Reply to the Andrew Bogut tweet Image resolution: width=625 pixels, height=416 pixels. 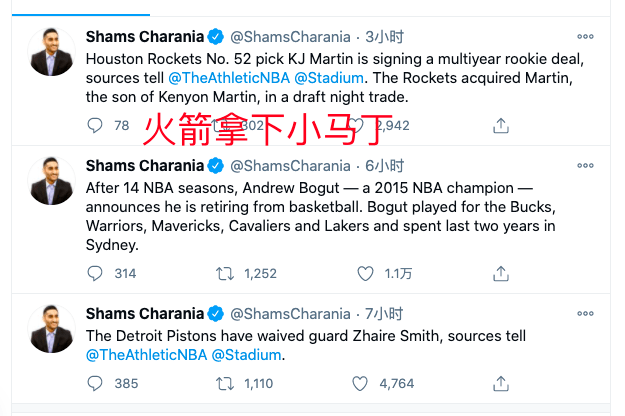click(x=95, y=274)
